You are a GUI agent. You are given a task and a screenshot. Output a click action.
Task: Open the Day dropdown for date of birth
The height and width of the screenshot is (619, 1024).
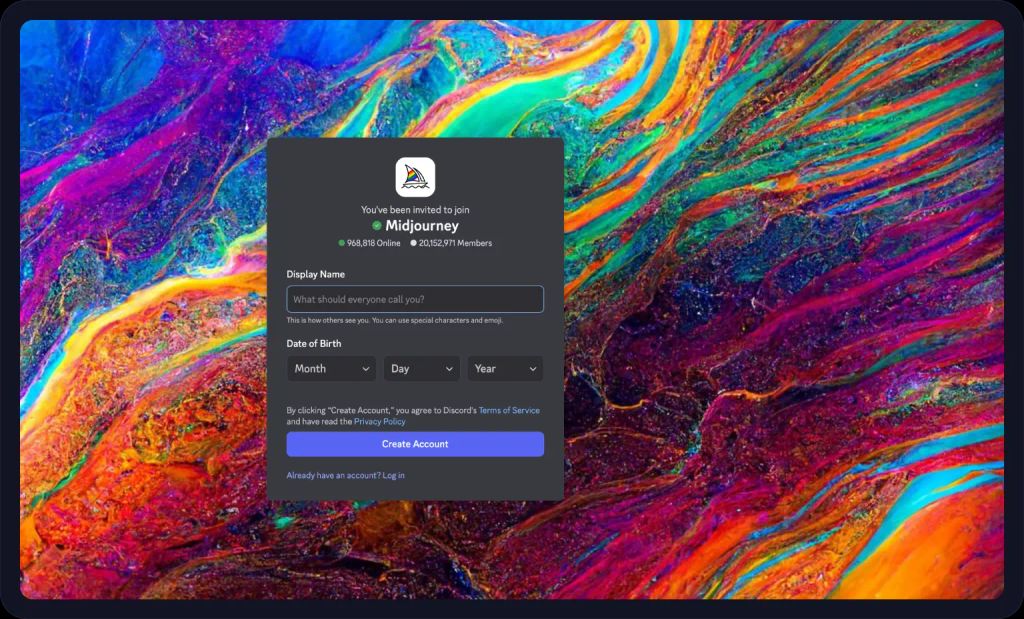pyautogui.click(x=421, y=369)
